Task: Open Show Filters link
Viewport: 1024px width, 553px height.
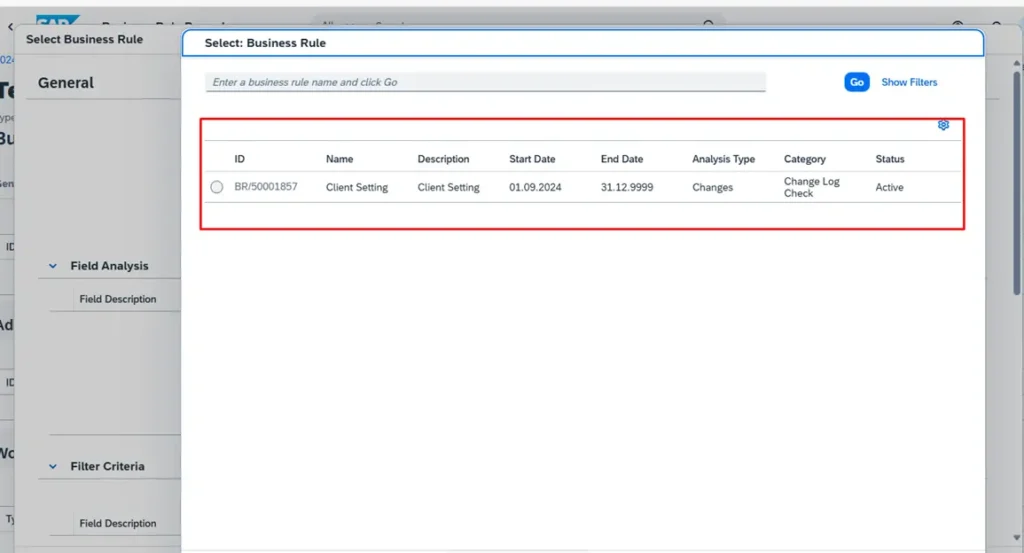Action: pyautogui.click(x=909, y=82)
